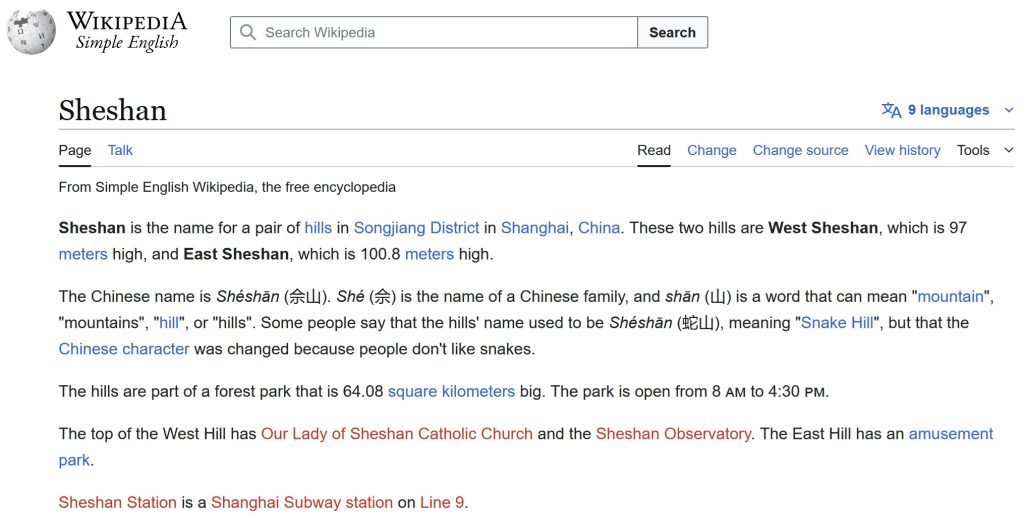The width and height of the screenshot is (1024, 522).
Task: Expand the 9 languages dropdown
Action: (x=948, y=110)
